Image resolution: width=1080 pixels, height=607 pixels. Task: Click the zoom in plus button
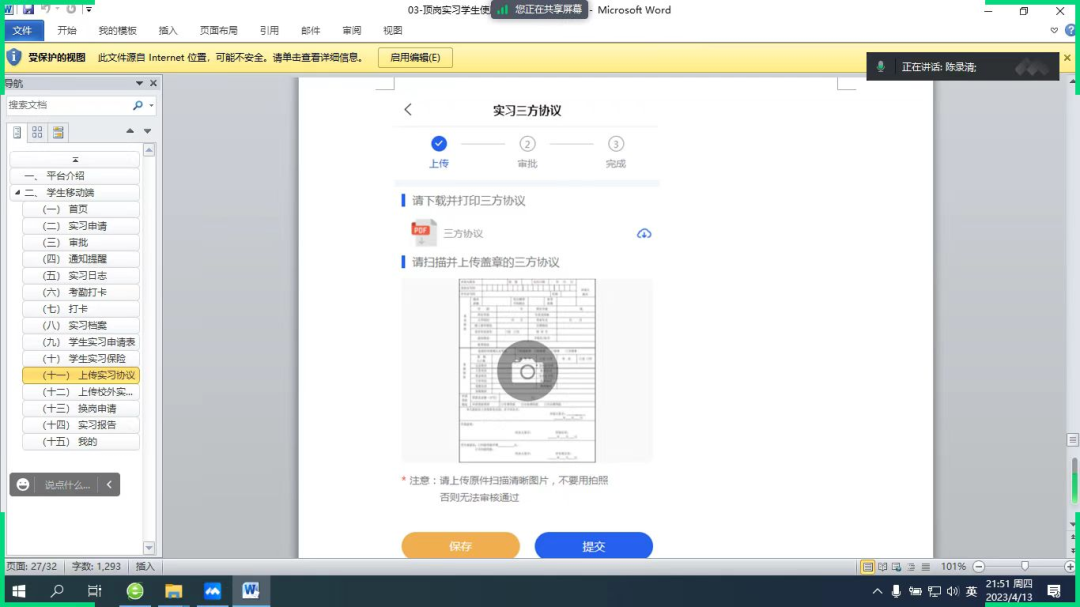pos(1070,567)
